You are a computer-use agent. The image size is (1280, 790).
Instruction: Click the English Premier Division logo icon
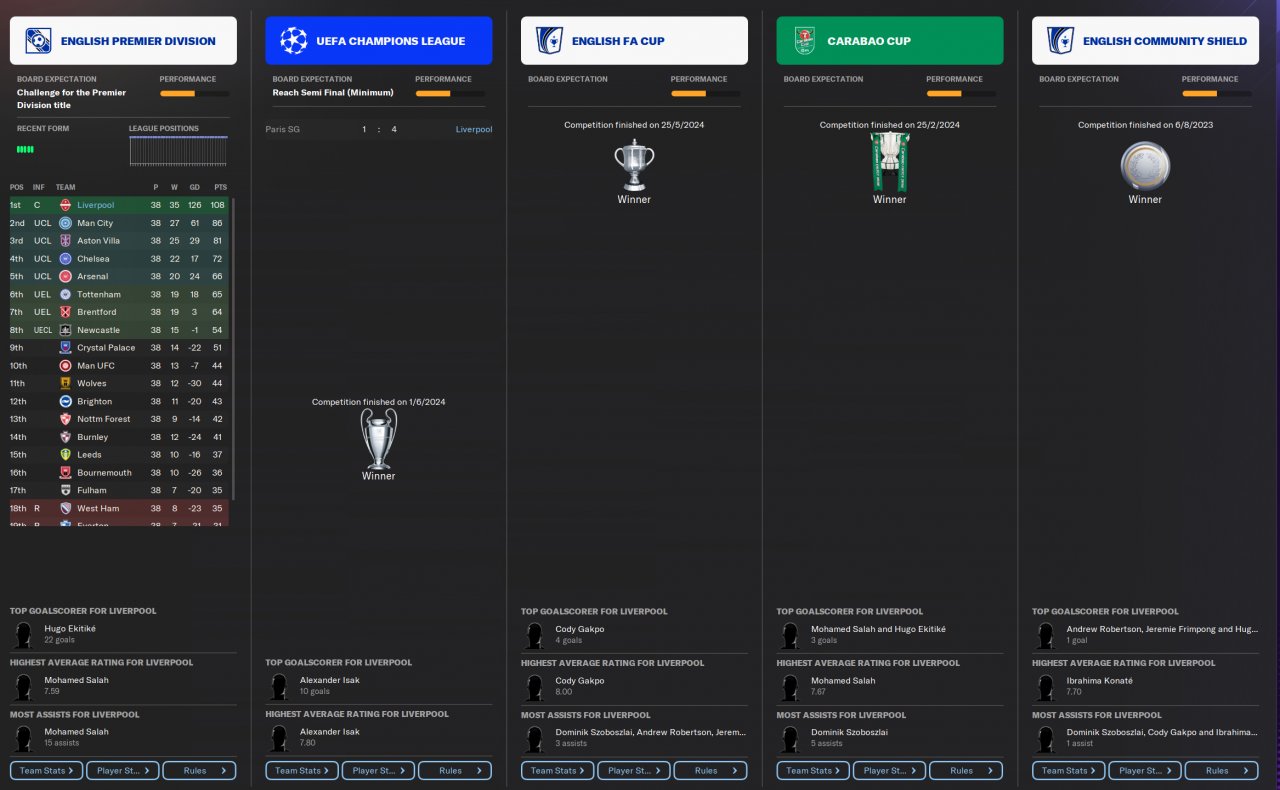pos(38,41)
